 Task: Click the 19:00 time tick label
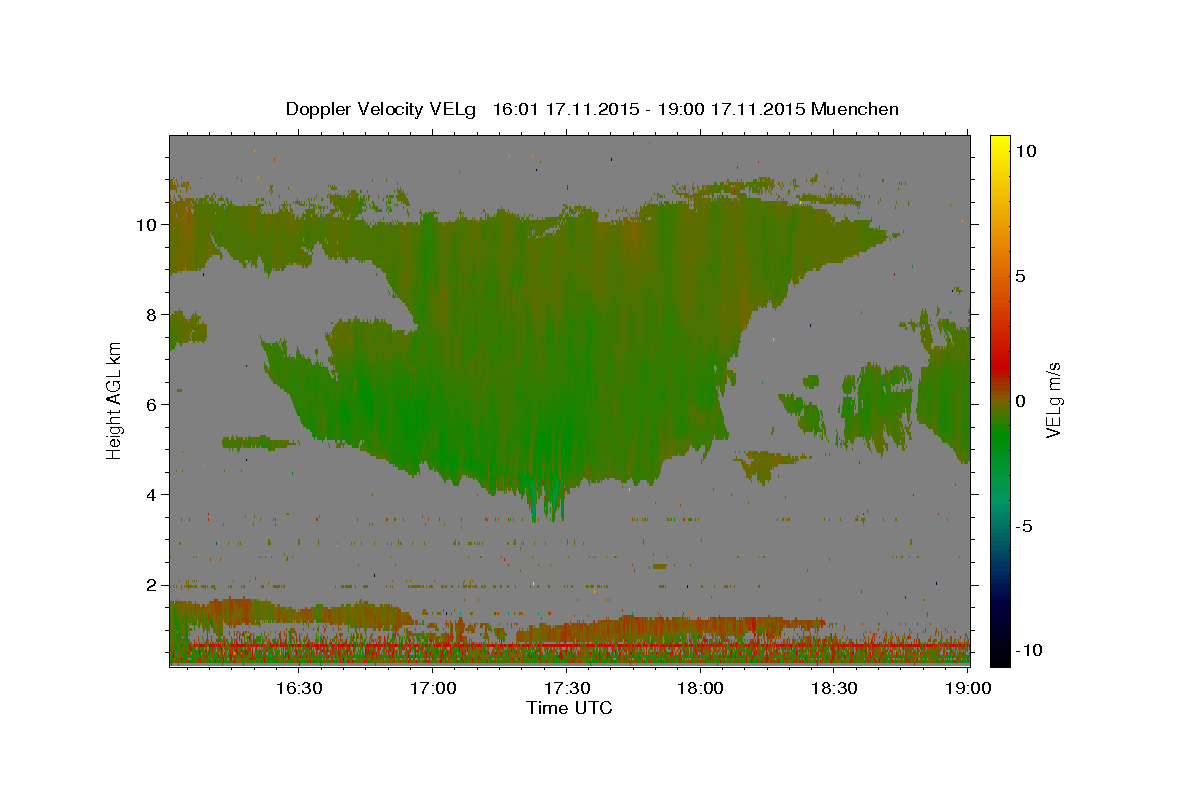(967, 688)
